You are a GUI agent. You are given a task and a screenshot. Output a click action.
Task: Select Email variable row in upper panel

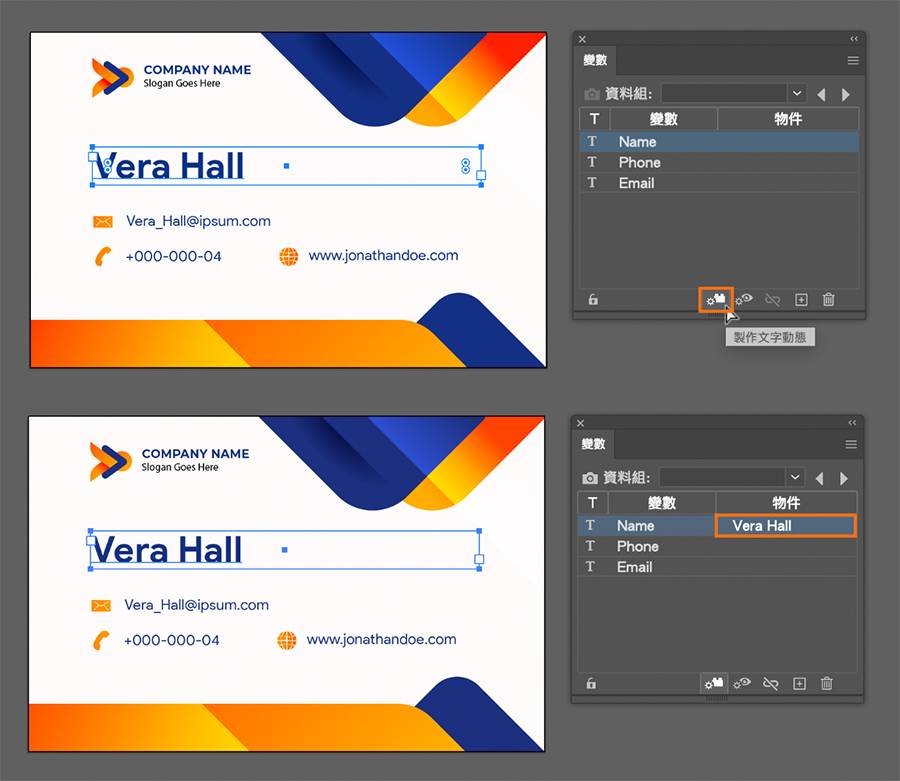click(719, 183)
